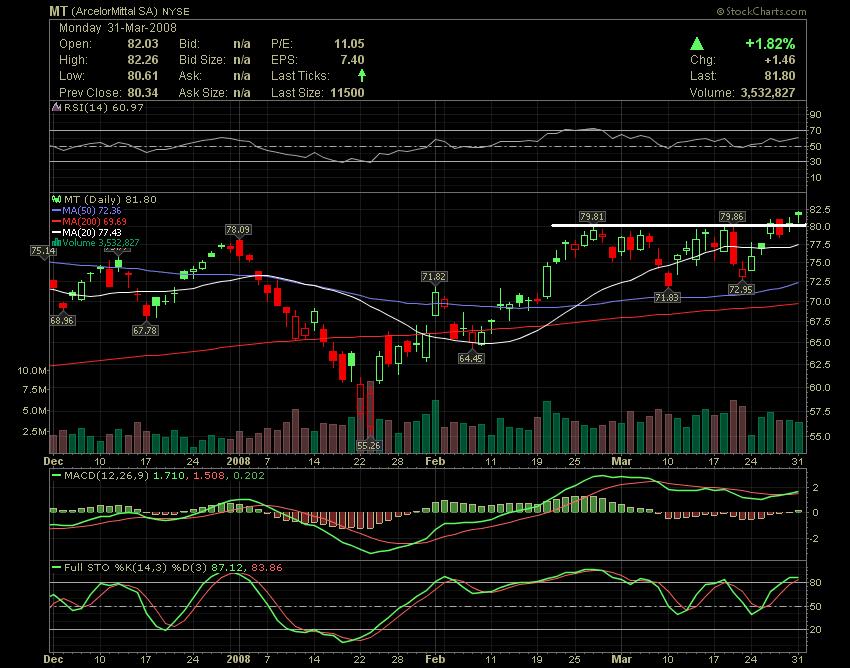850x668 pixels.
Task: Click the RSI axis label 90
Action: tap(816, 115)
